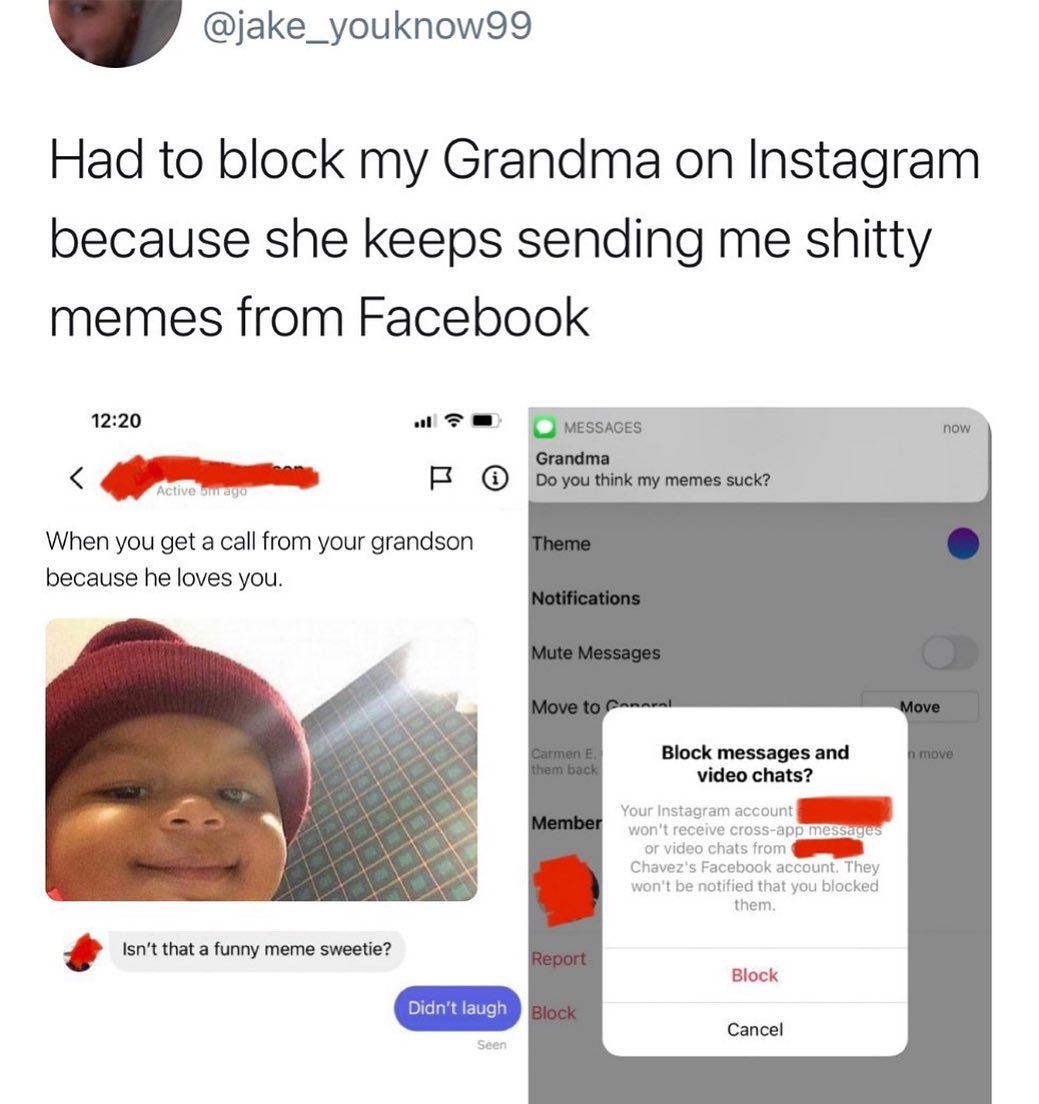
Task: Tap the cellular signal bars icon
Action: 423,422
